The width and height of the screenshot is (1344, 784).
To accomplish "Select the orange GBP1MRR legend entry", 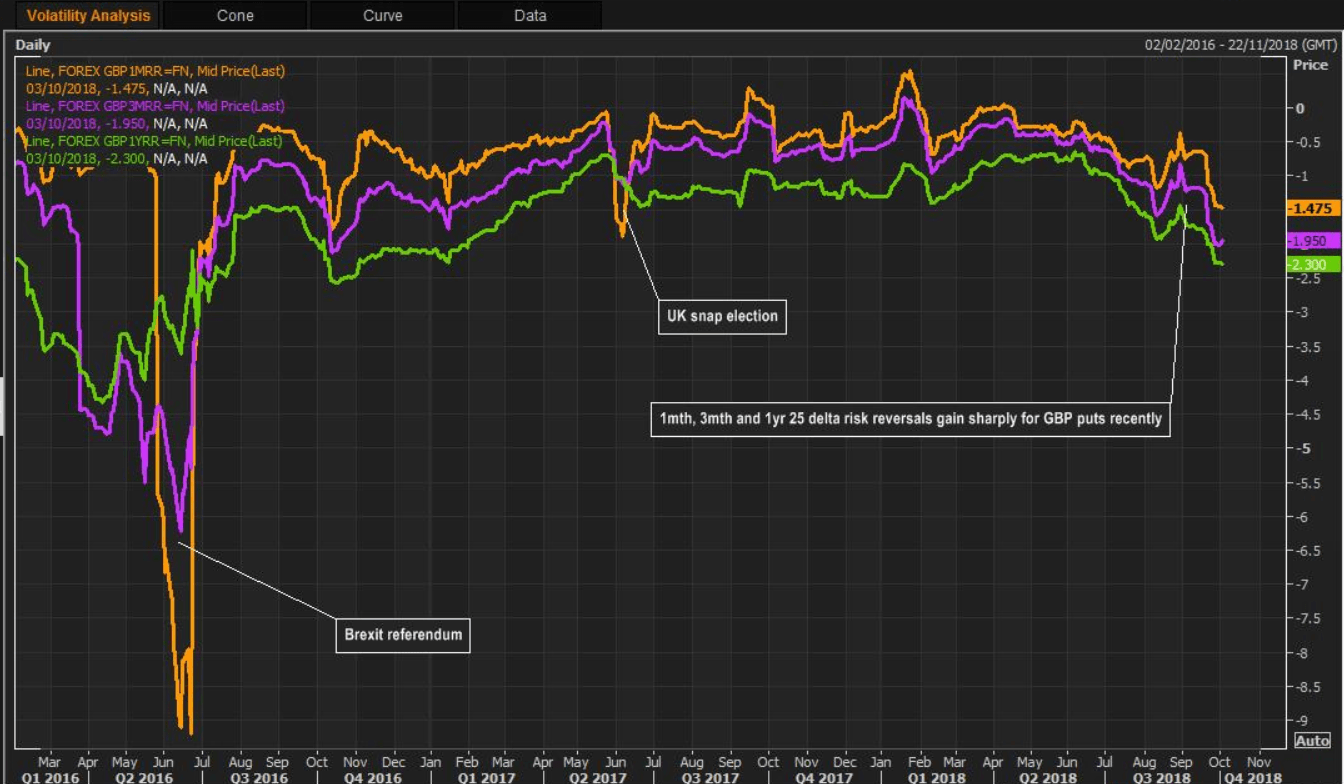I will tap(155, 72).
